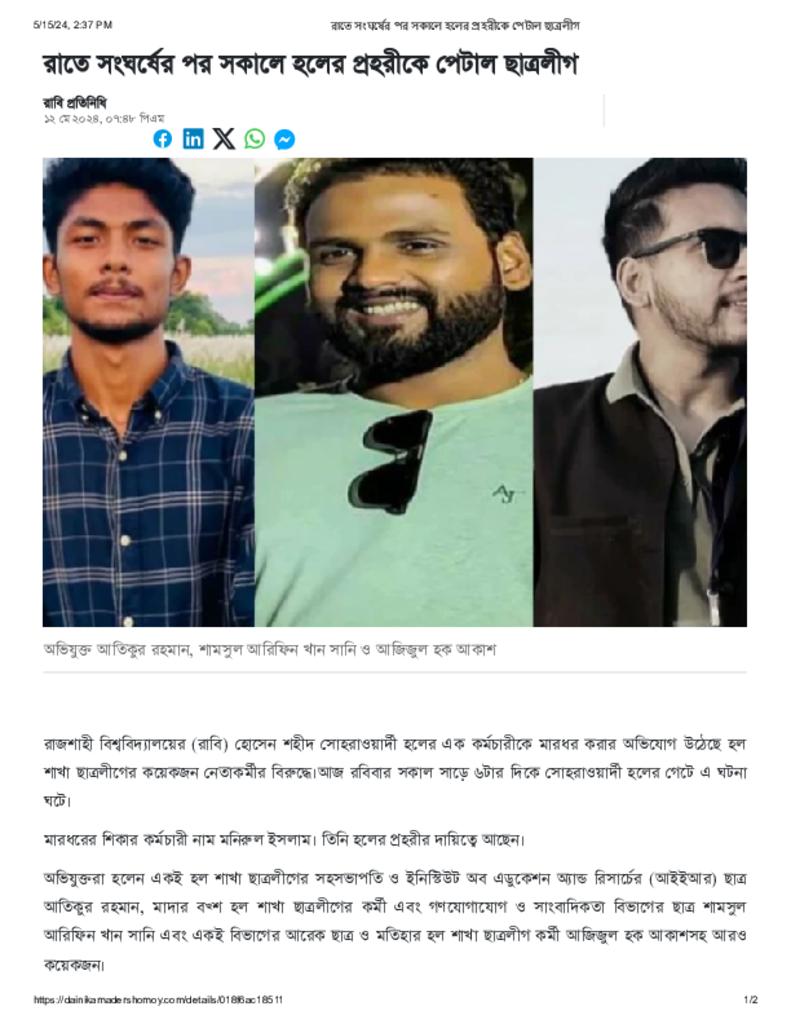Image resolution: width=791 pixels, height=1024 pixels.
Task: Click the first paragraph starting রাজশাহী বিশ্ববিদ্যালয়ের
Action: pyautogui.click(x=395, y=773)
